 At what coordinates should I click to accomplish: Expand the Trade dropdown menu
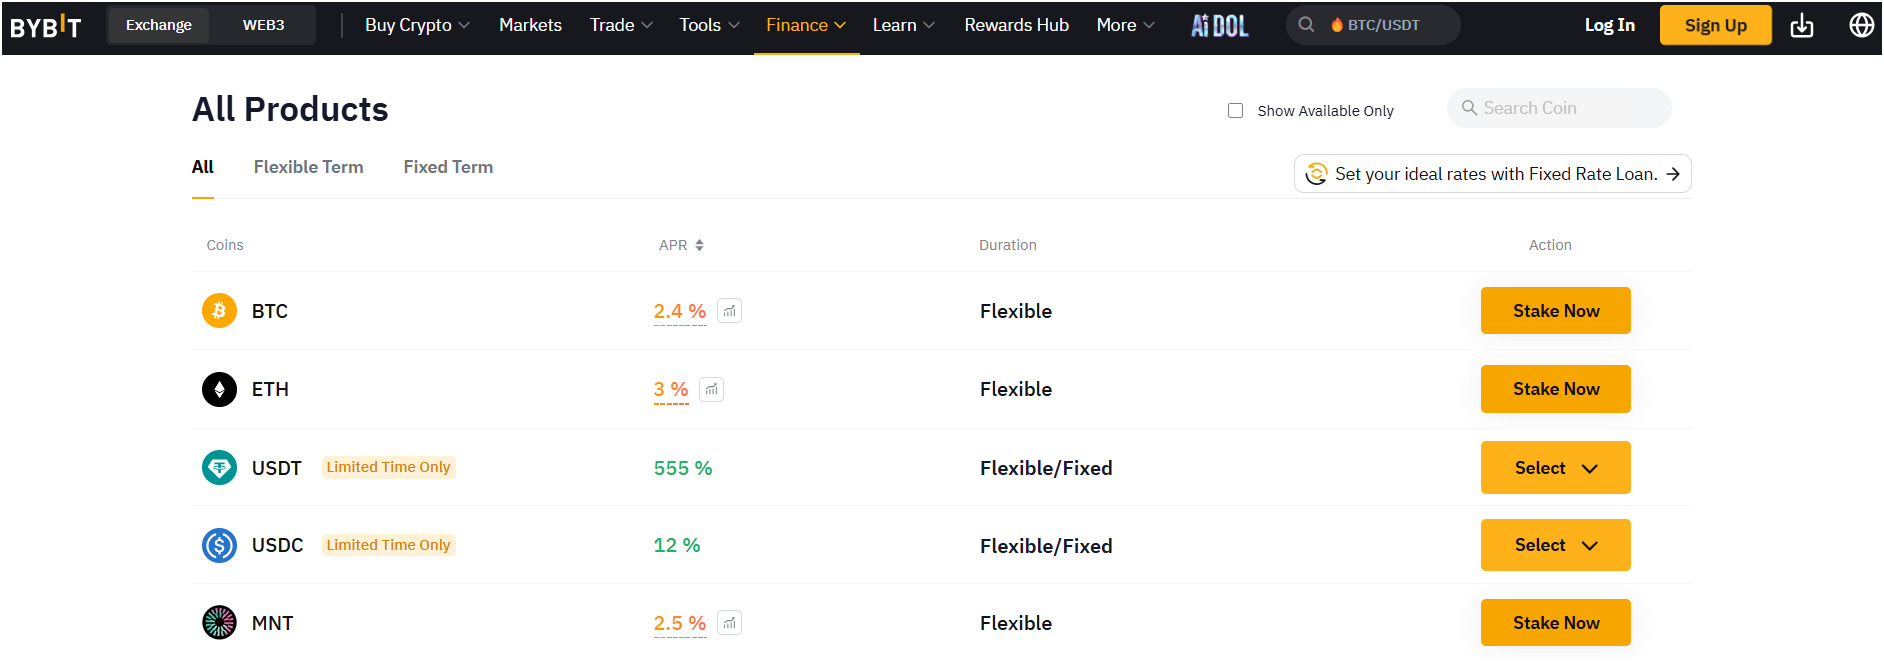click(x=621, y=25)
